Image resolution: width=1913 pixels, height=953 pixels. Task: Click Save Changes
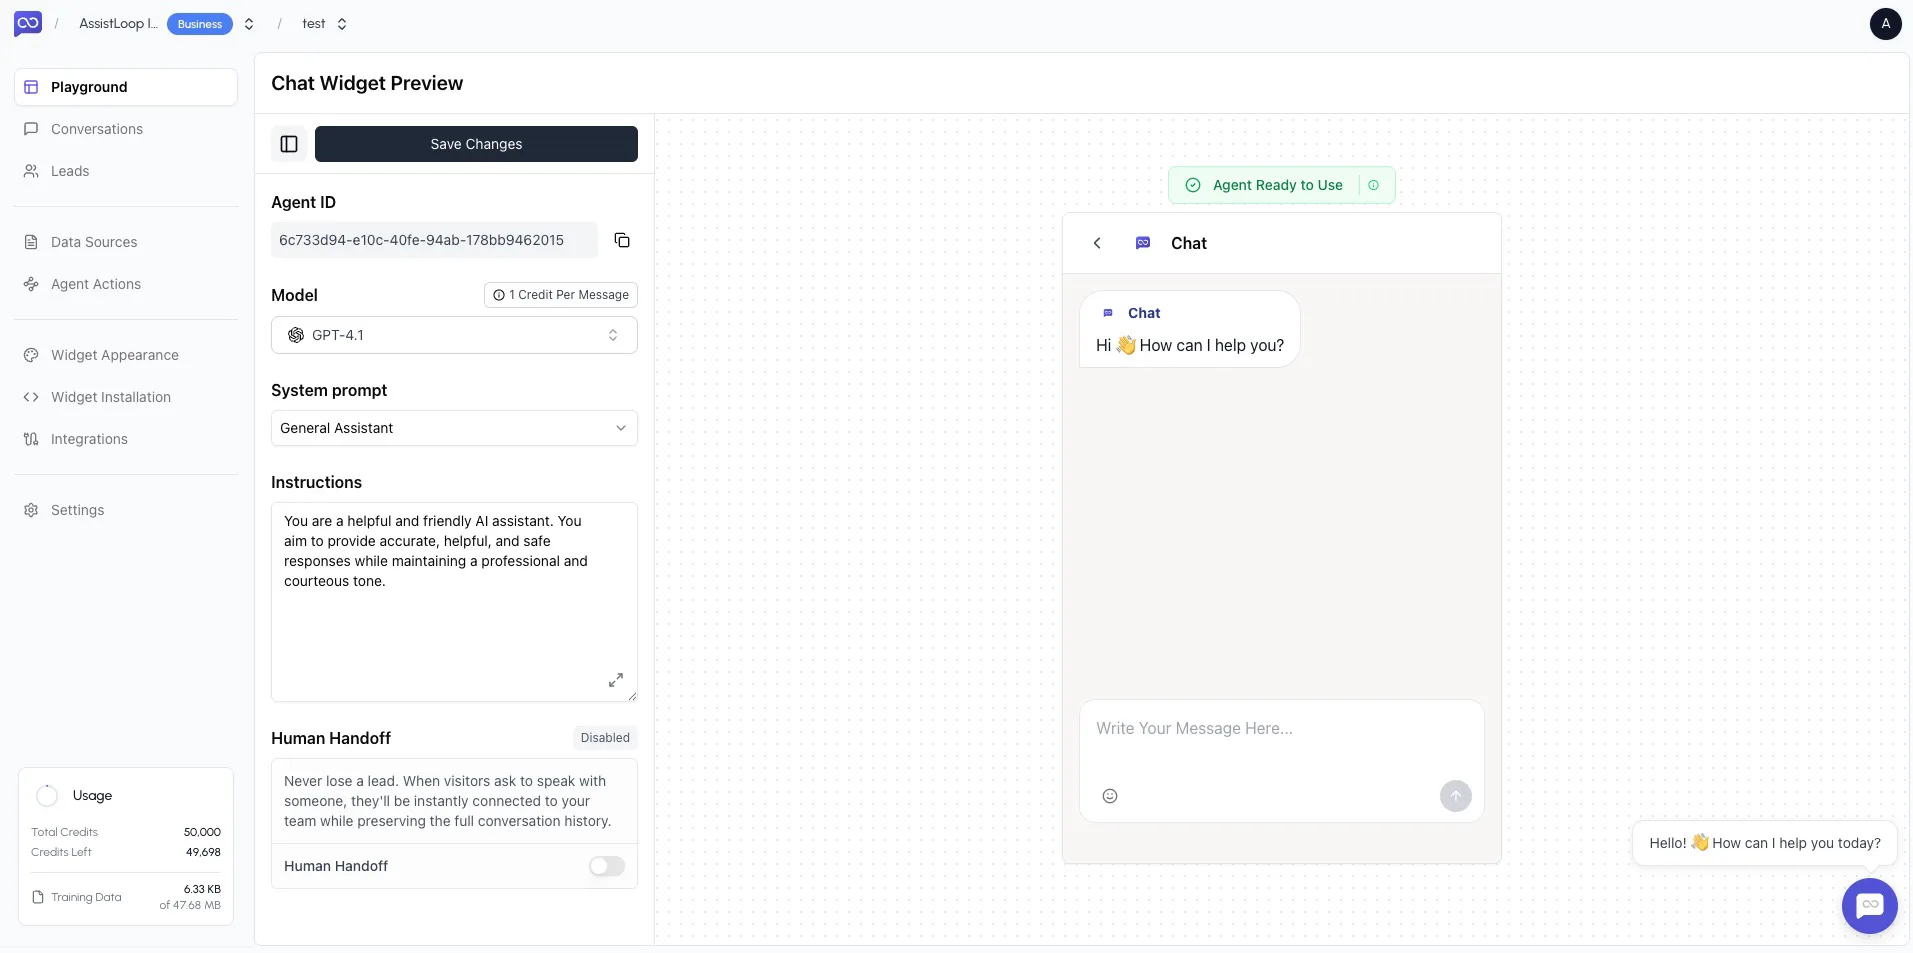tap(476, 144)
